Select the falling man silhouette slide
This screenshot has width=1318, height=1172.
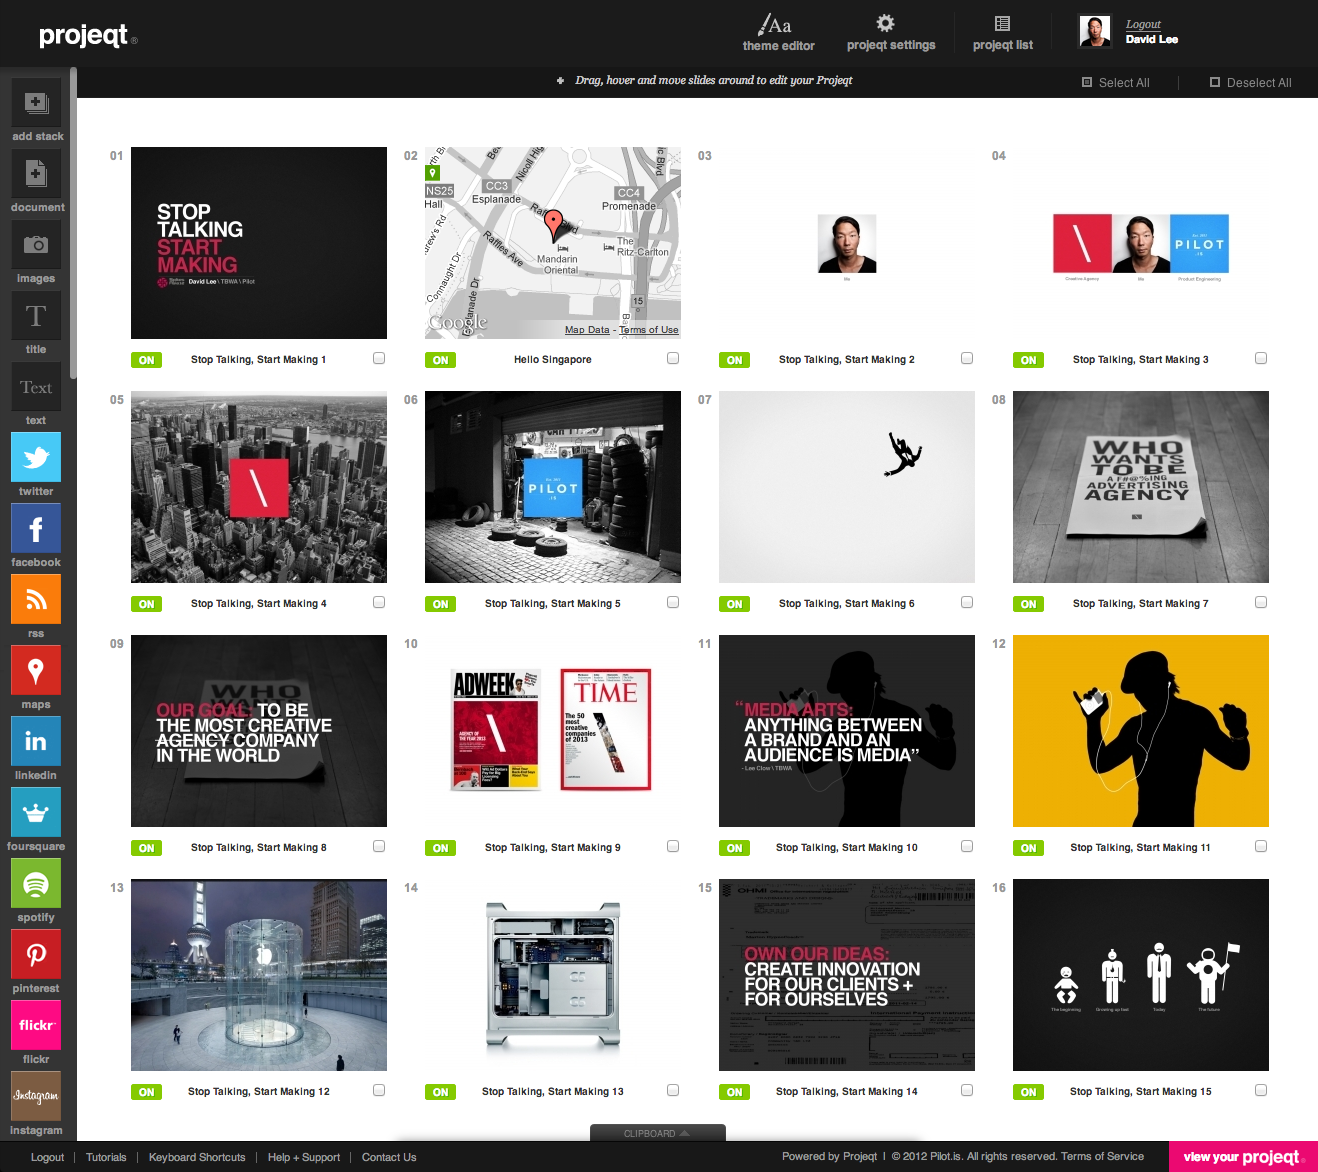coord(847,487)
